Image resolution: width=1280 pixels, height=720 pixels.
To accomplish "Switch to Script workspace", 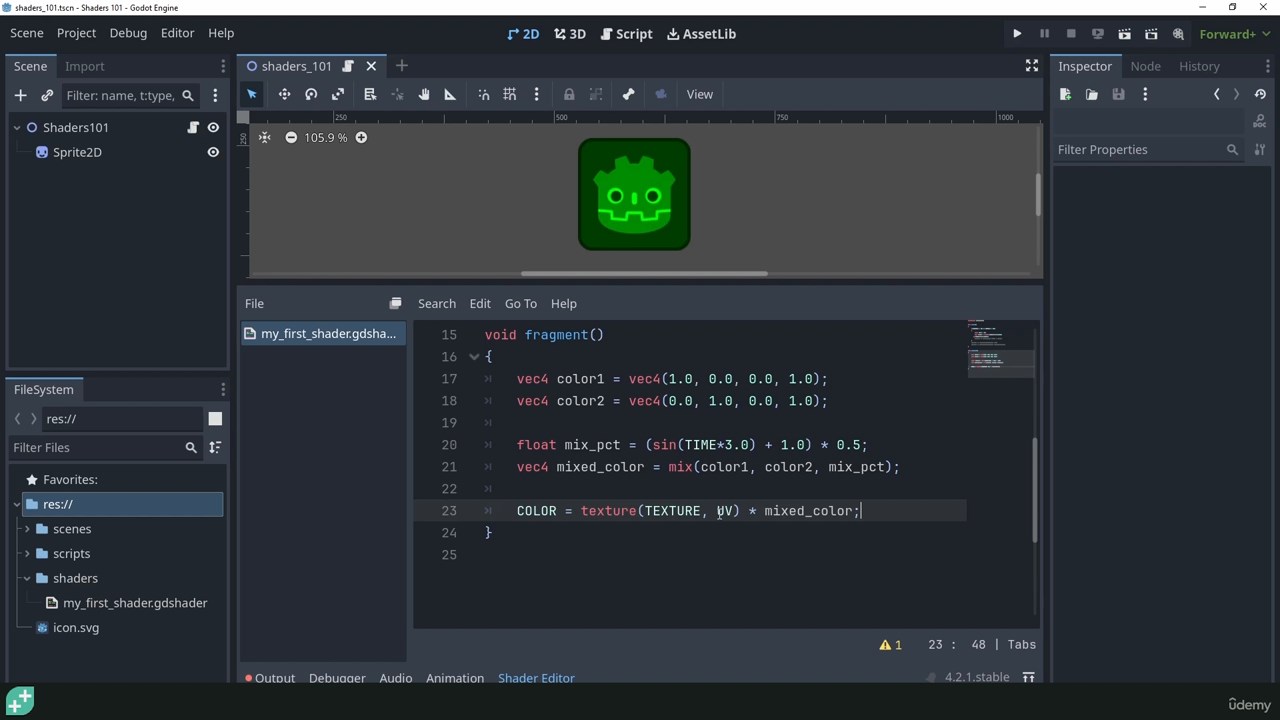I will coord(626,34).
